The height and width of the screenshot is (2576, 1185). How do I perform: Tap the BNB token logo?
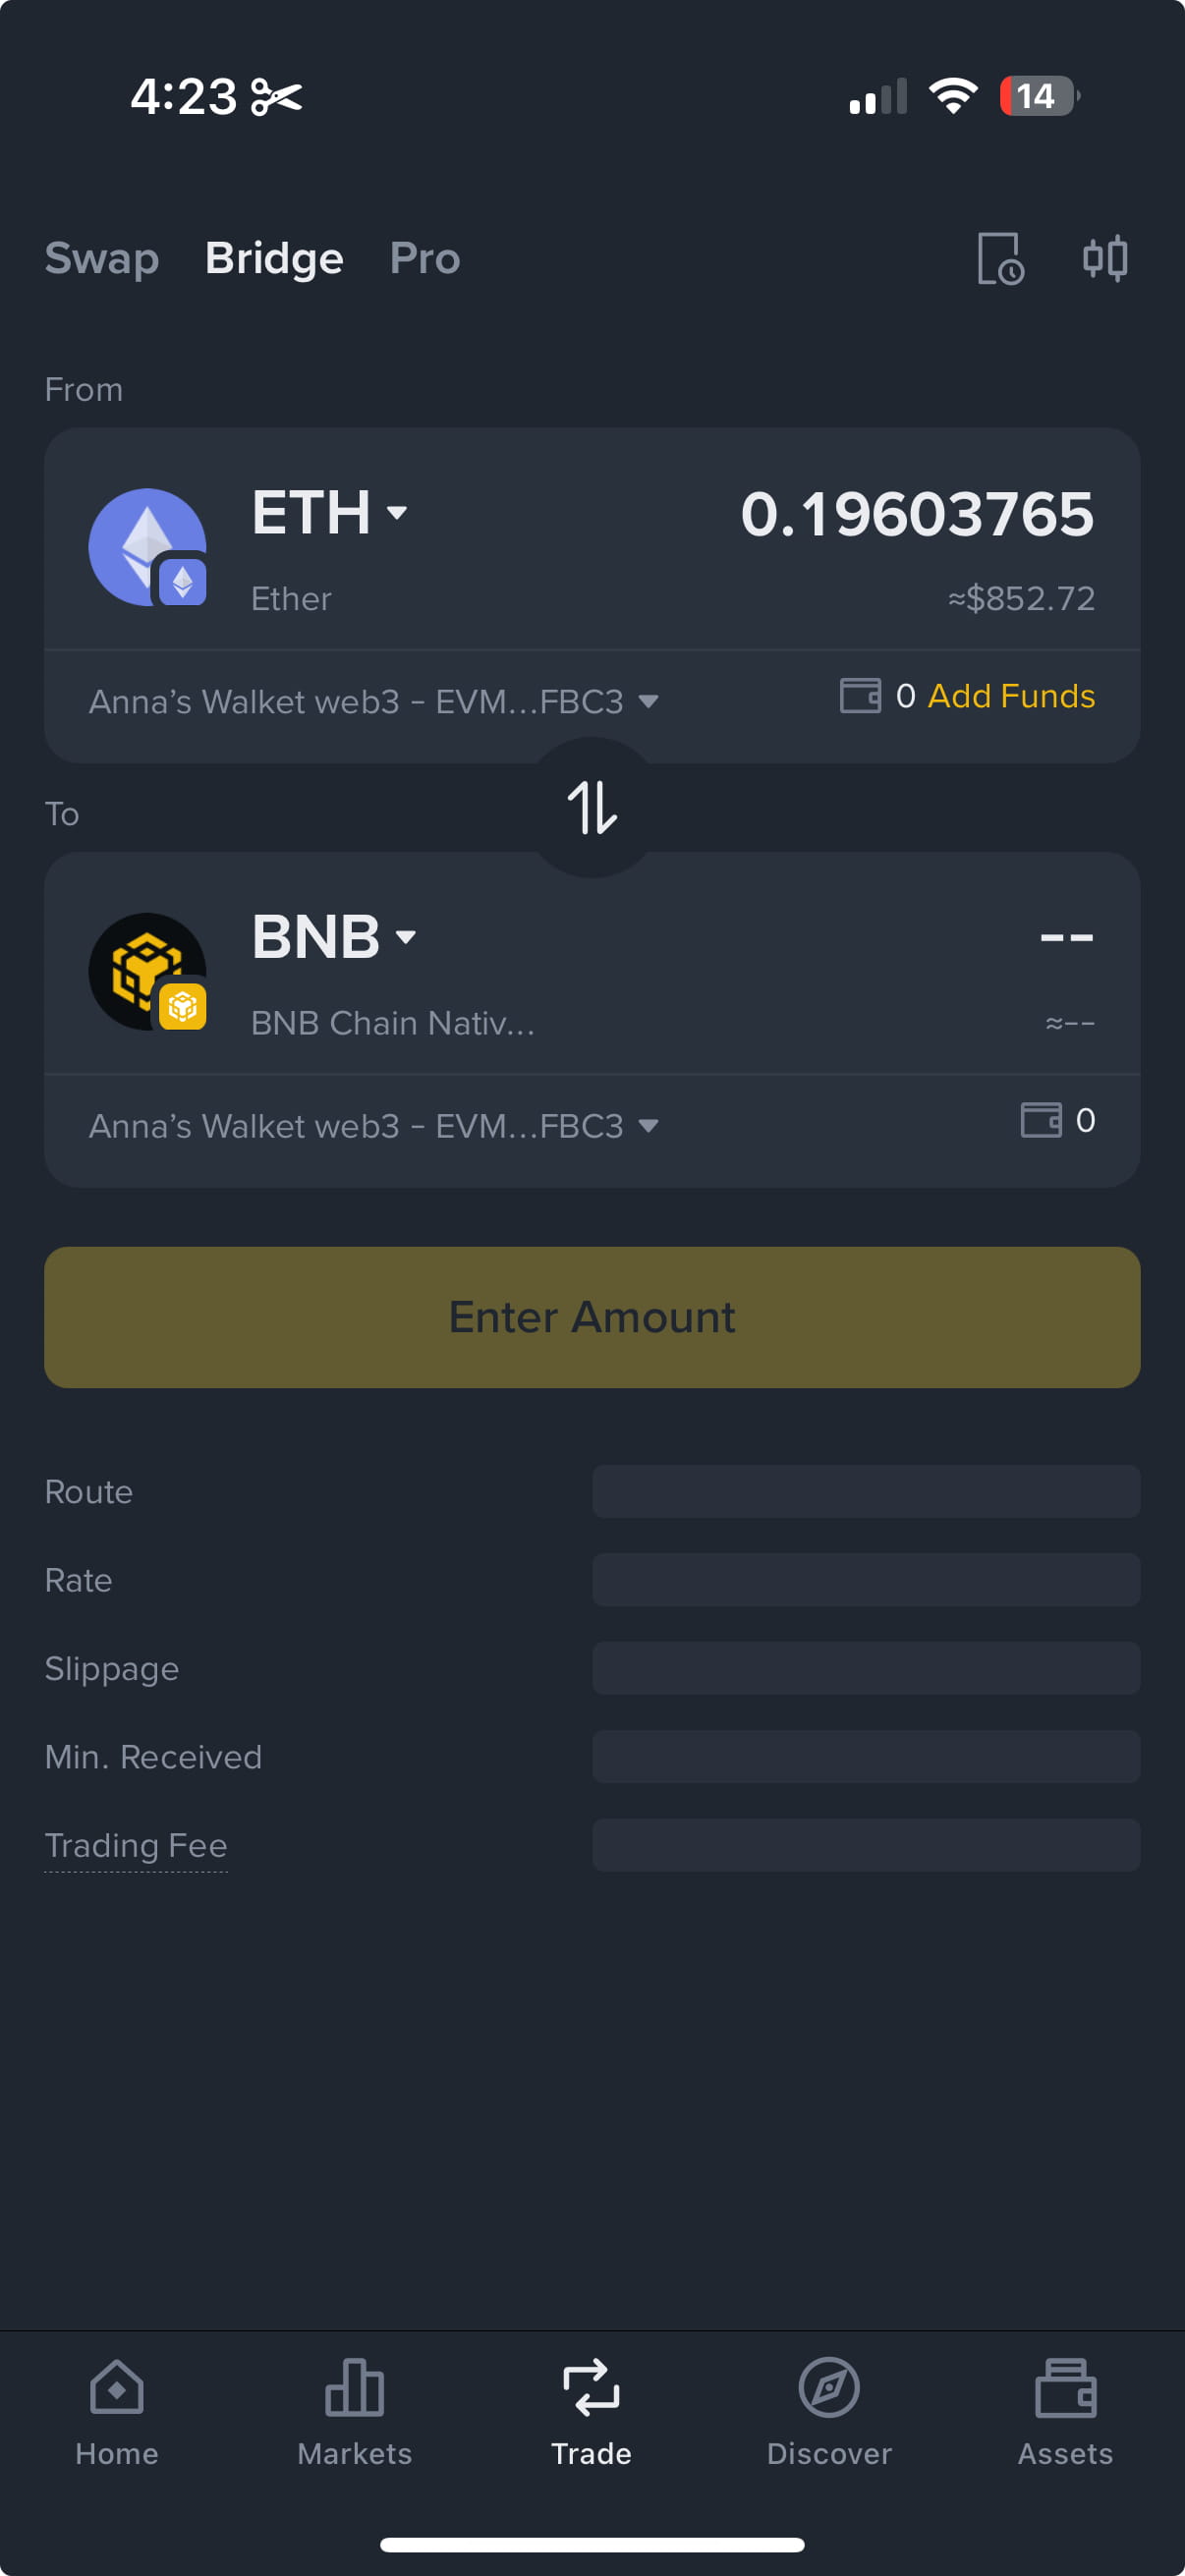click(x=148, y=971)
